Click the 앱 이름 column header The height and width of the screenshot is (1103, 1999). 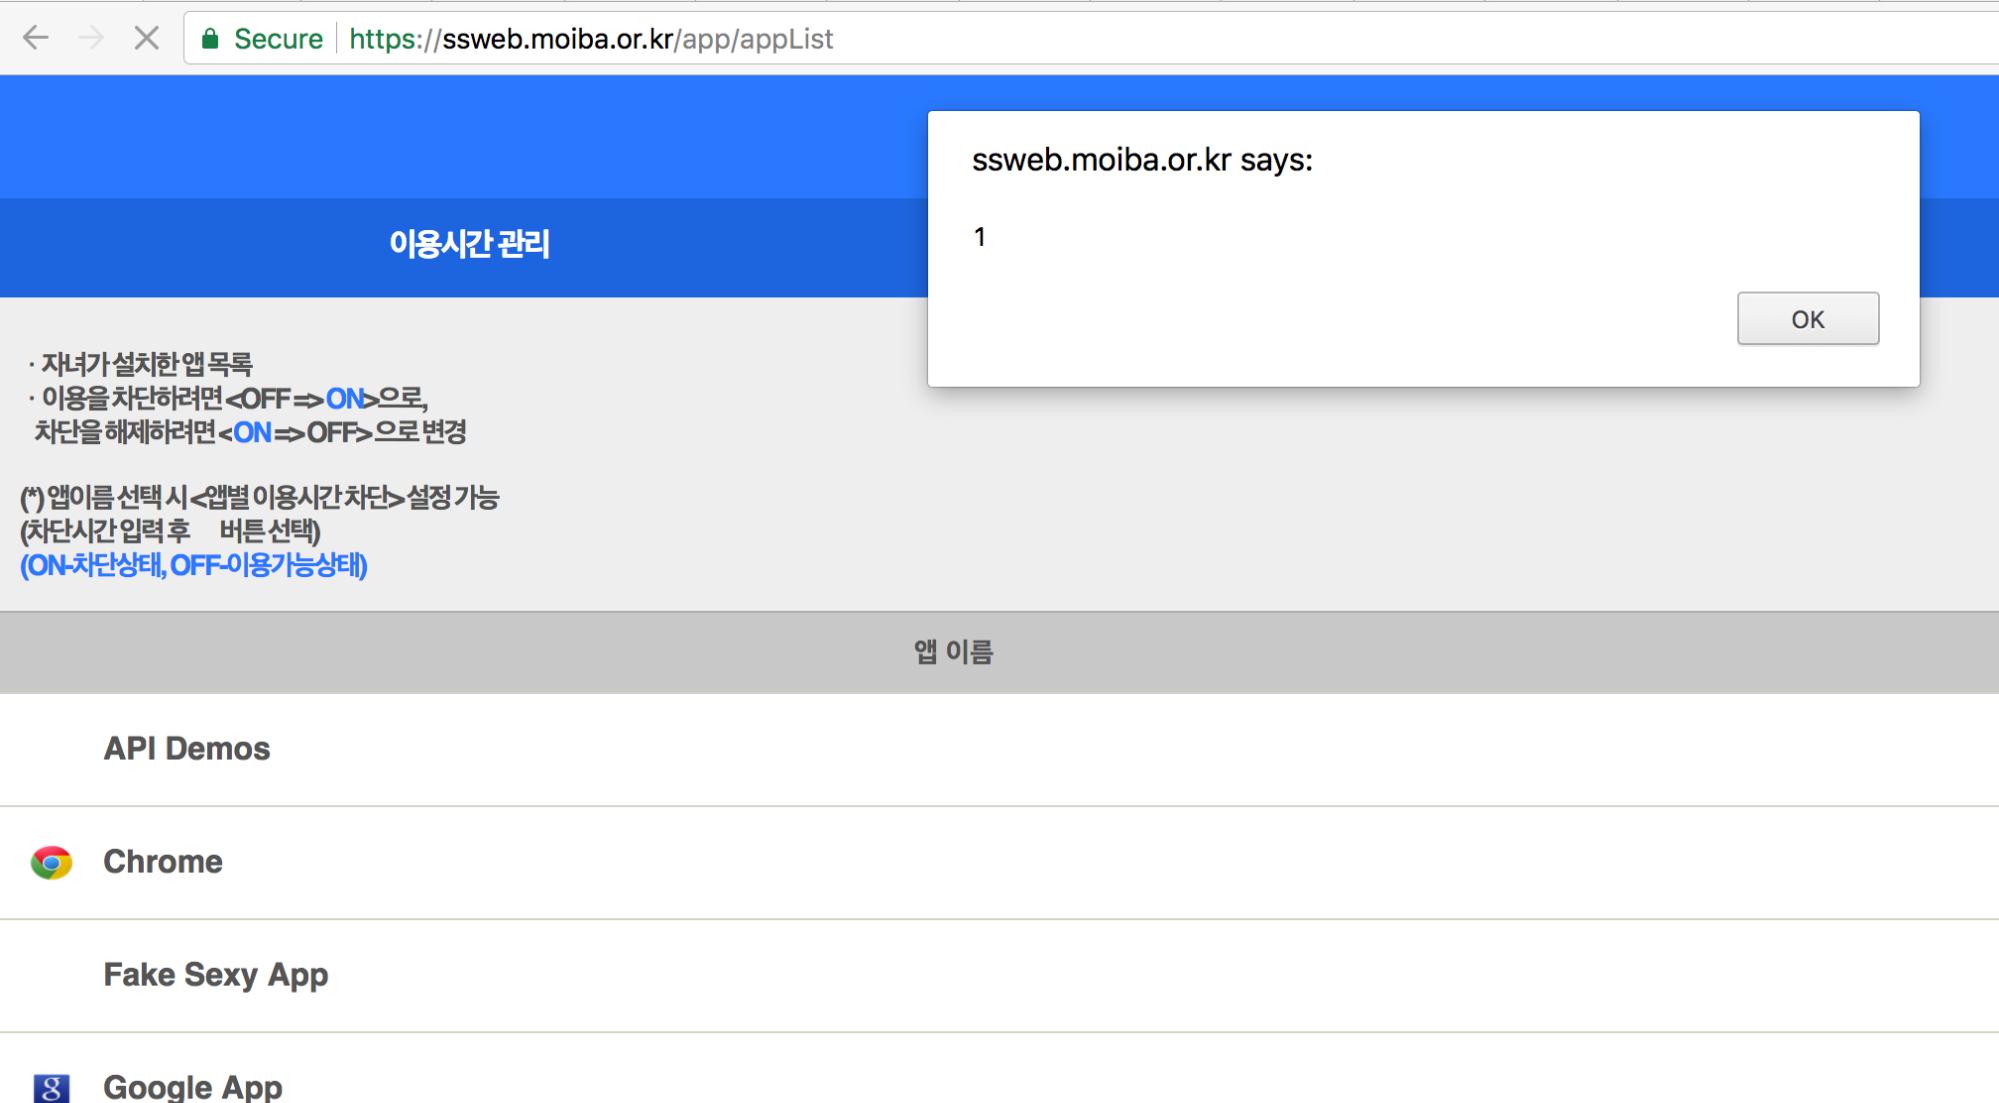tap(952, 652)
